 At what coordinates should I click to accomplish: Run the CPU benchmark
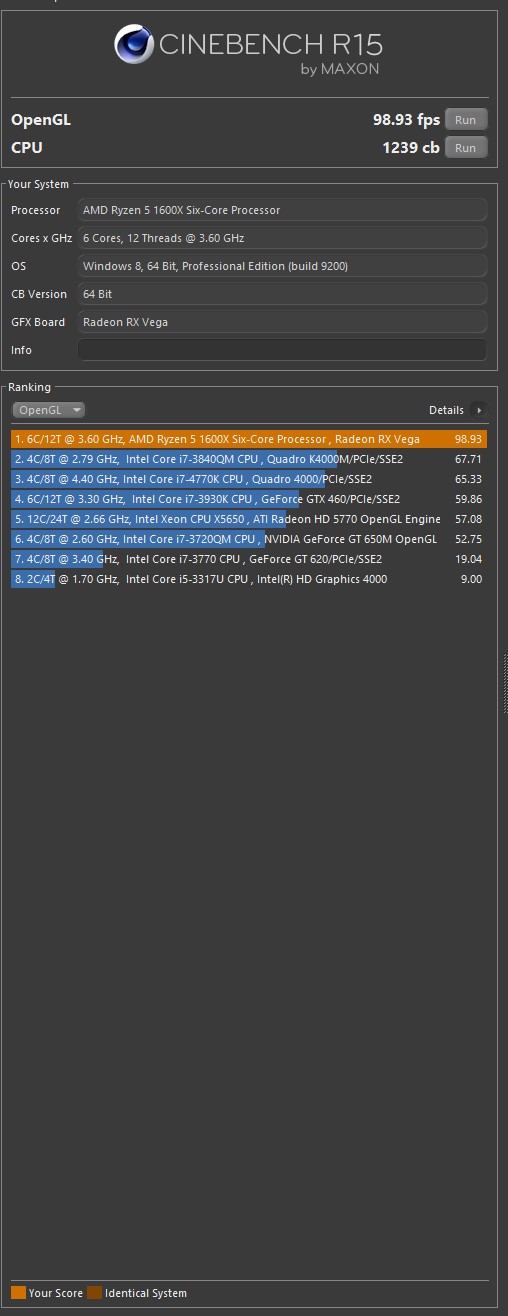click(x=465, y=148)
